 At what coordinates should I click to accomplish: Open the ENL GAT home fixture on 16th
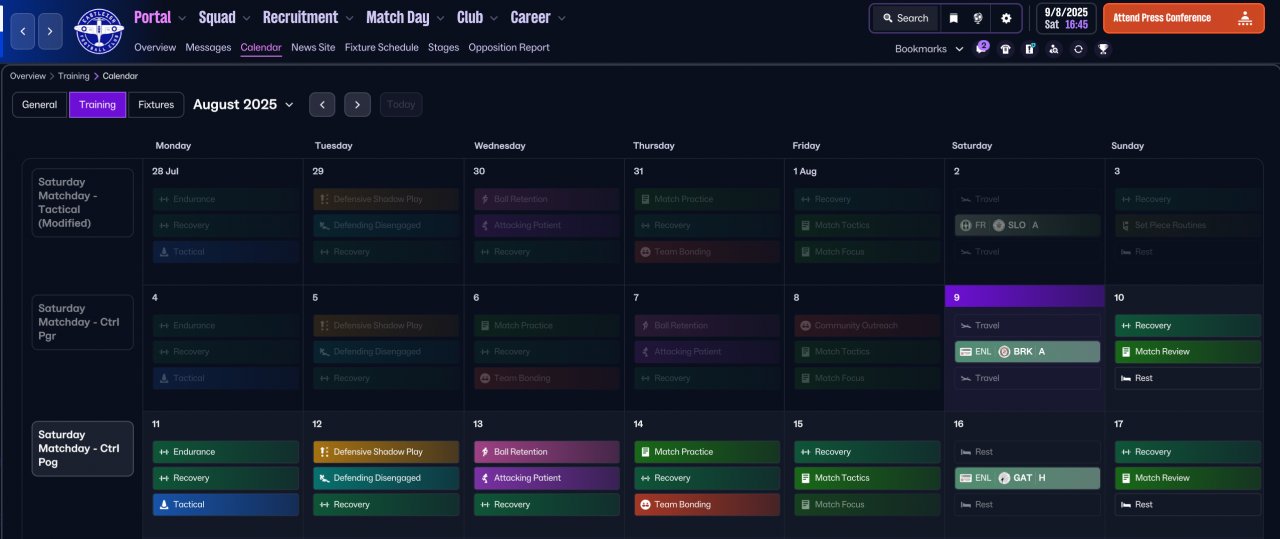tap(1027, 478)
